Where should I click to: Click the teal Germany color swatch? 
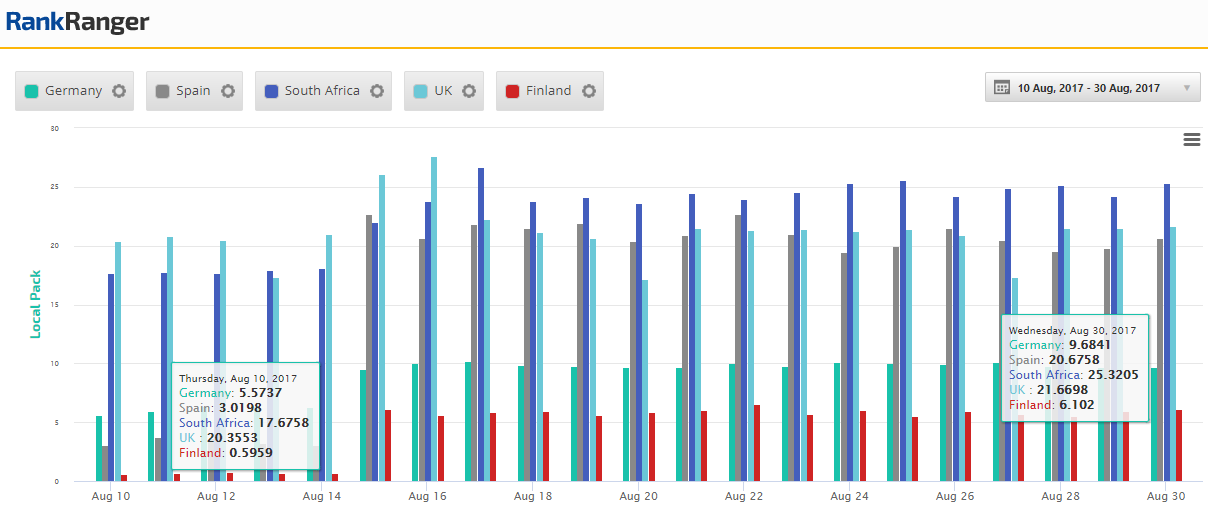pyautogui.click(x=32, y=91)
